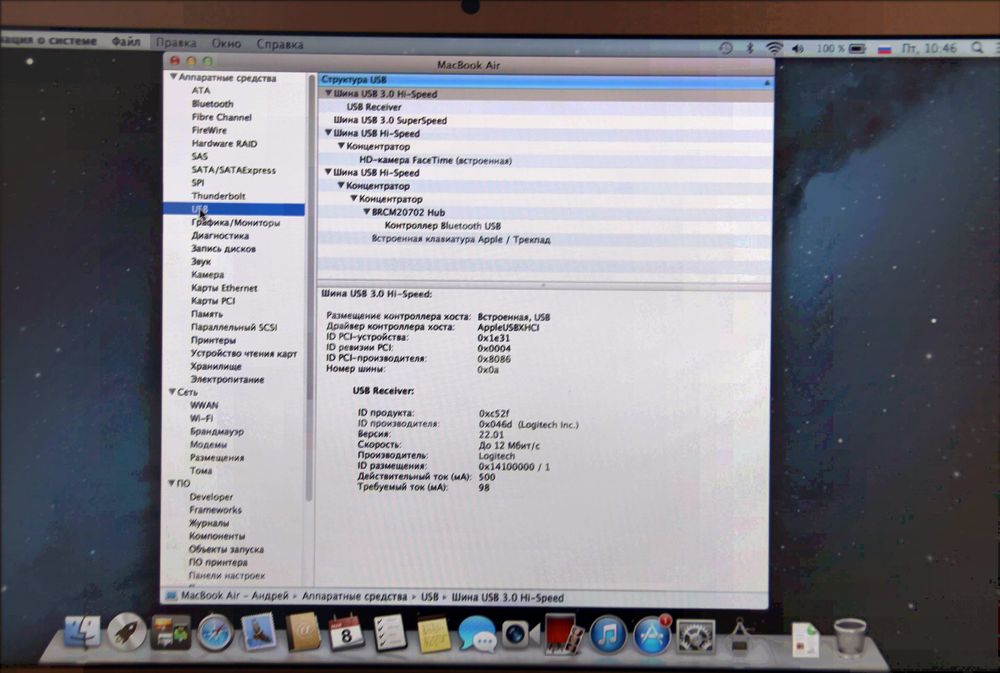Click Шина USB 3.0 Hi-Speed path segment

[x=508, y=598]
